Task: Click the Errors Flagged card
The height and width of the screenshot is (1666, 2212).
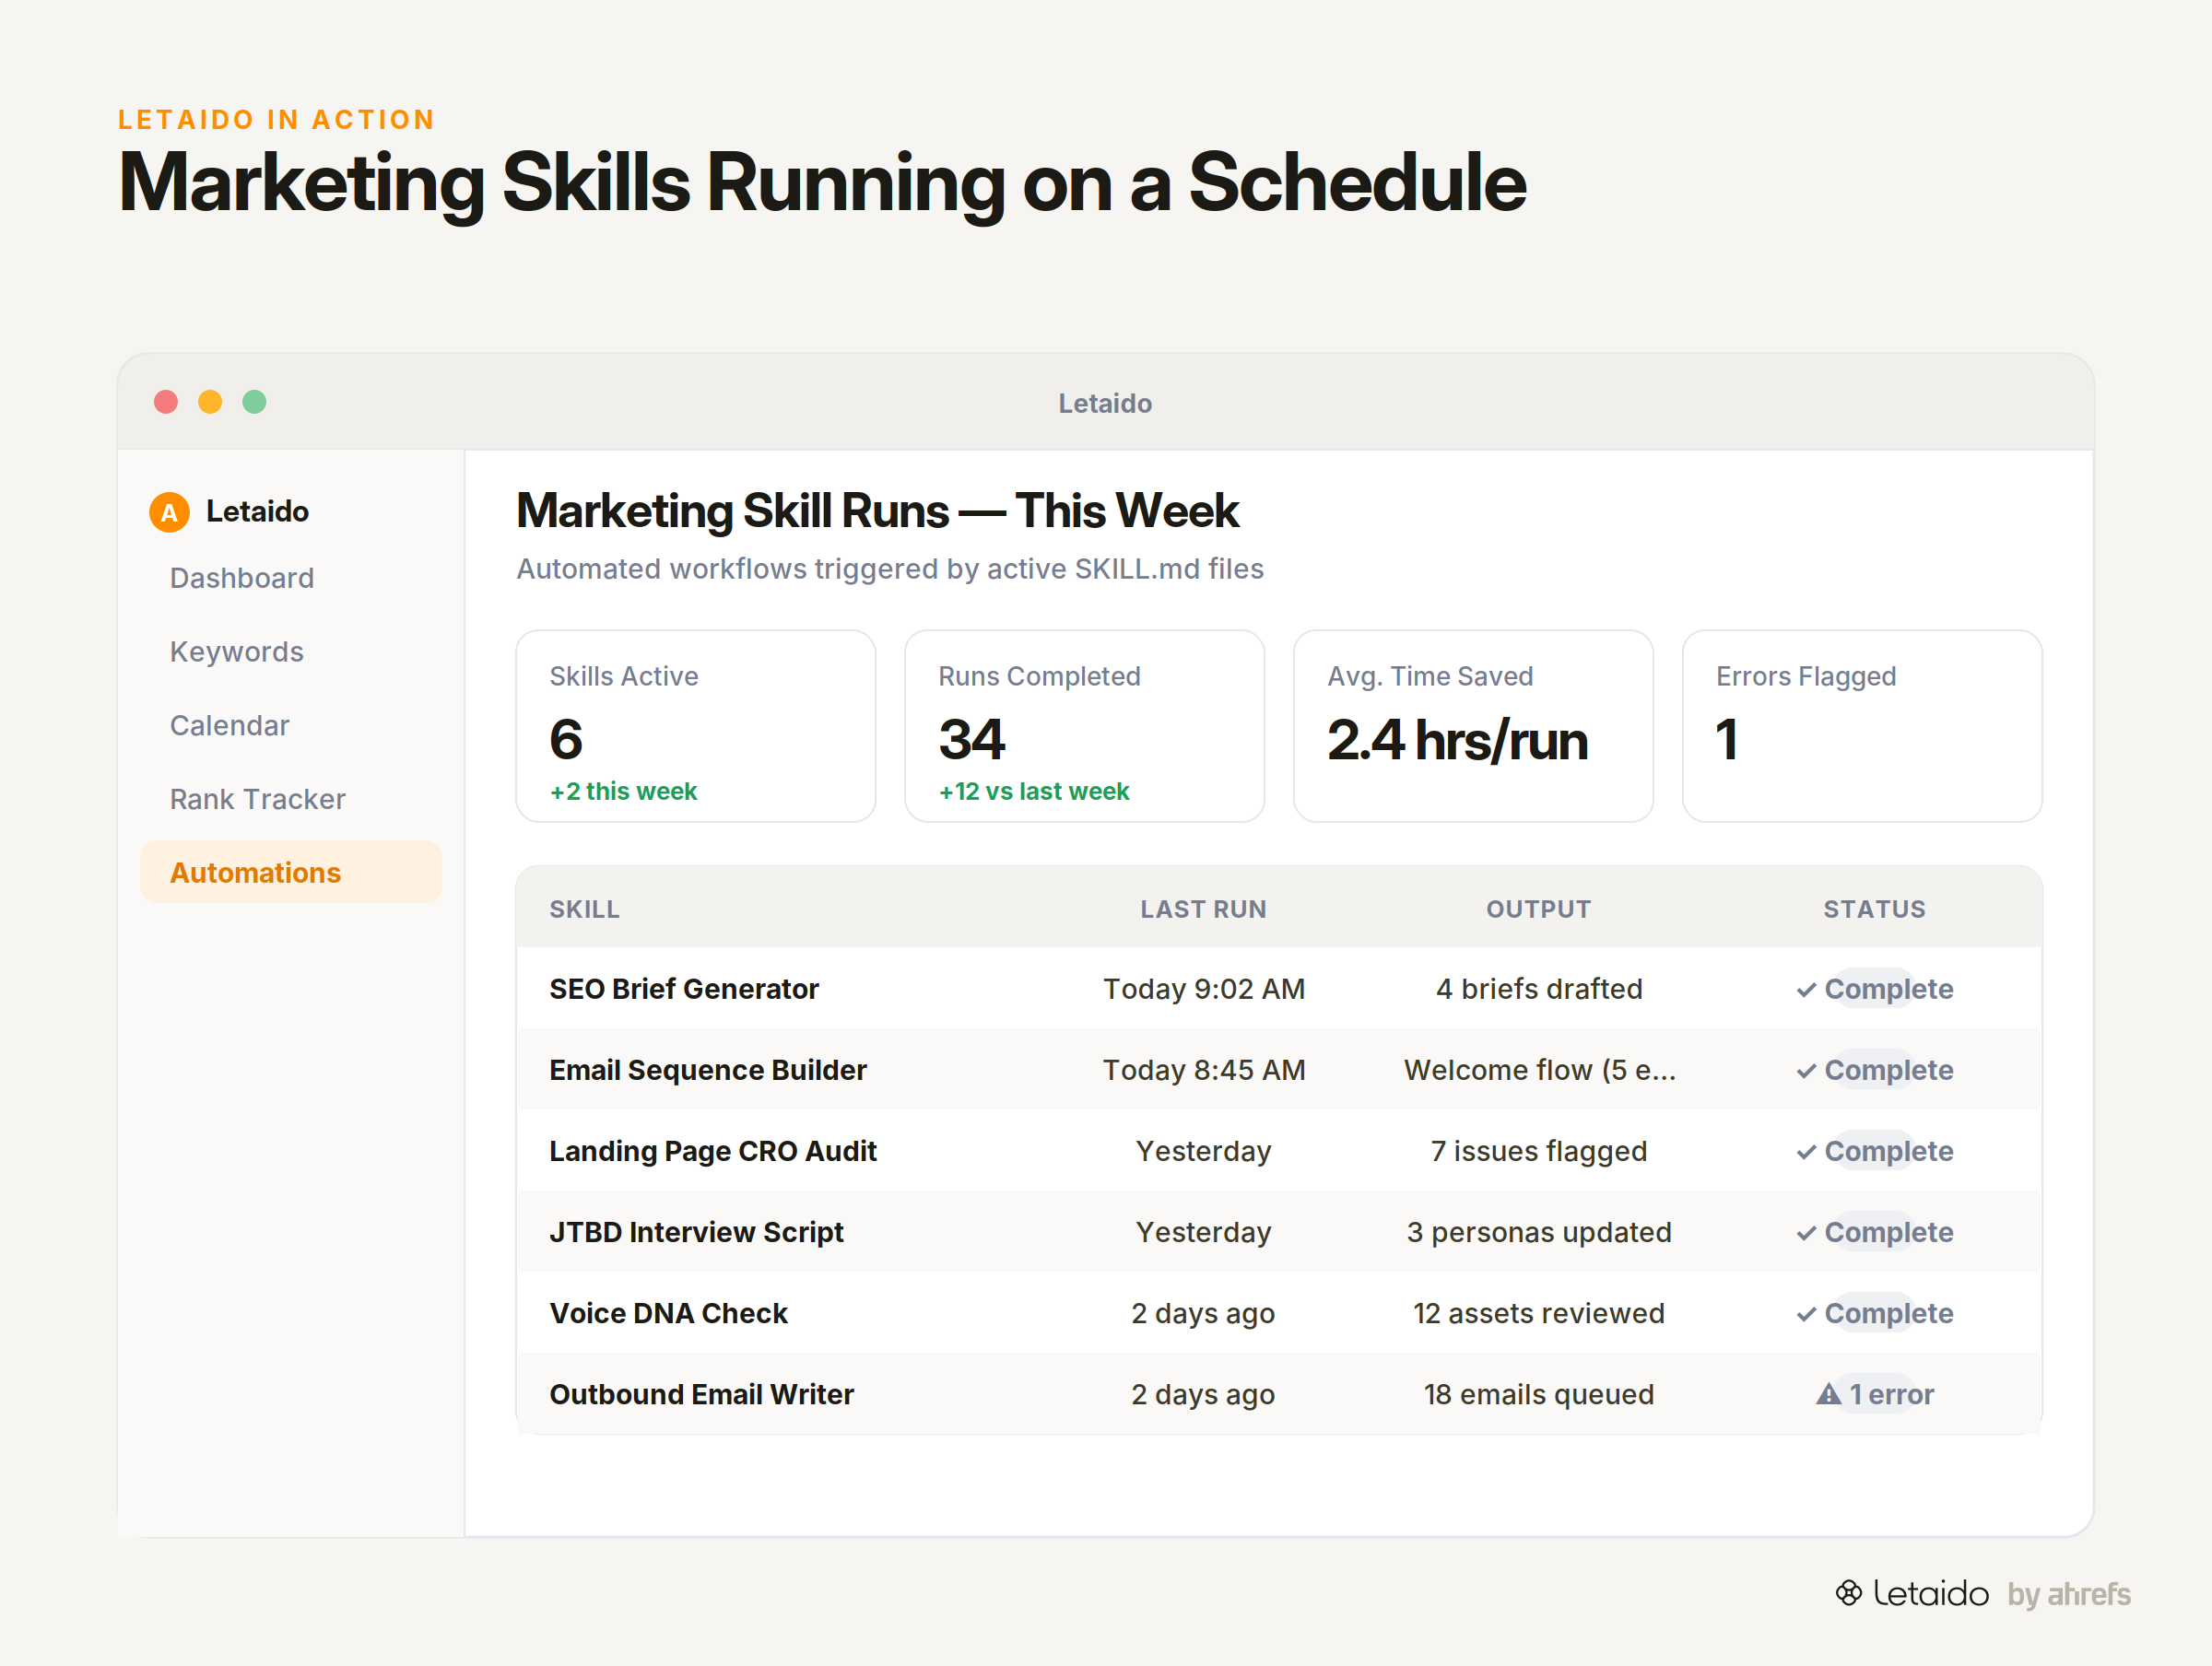Action: [x=1863, y=726]
